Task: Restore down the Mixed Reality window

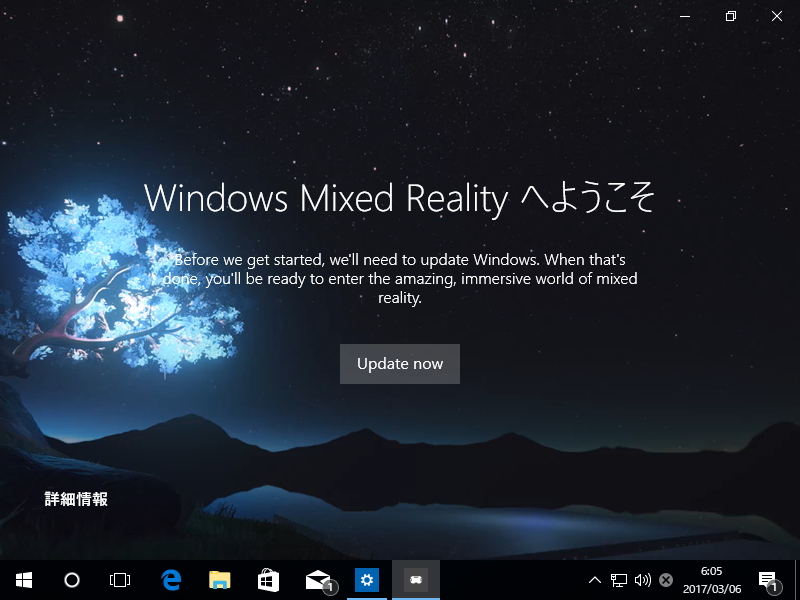Action: (x=731, y=16)
